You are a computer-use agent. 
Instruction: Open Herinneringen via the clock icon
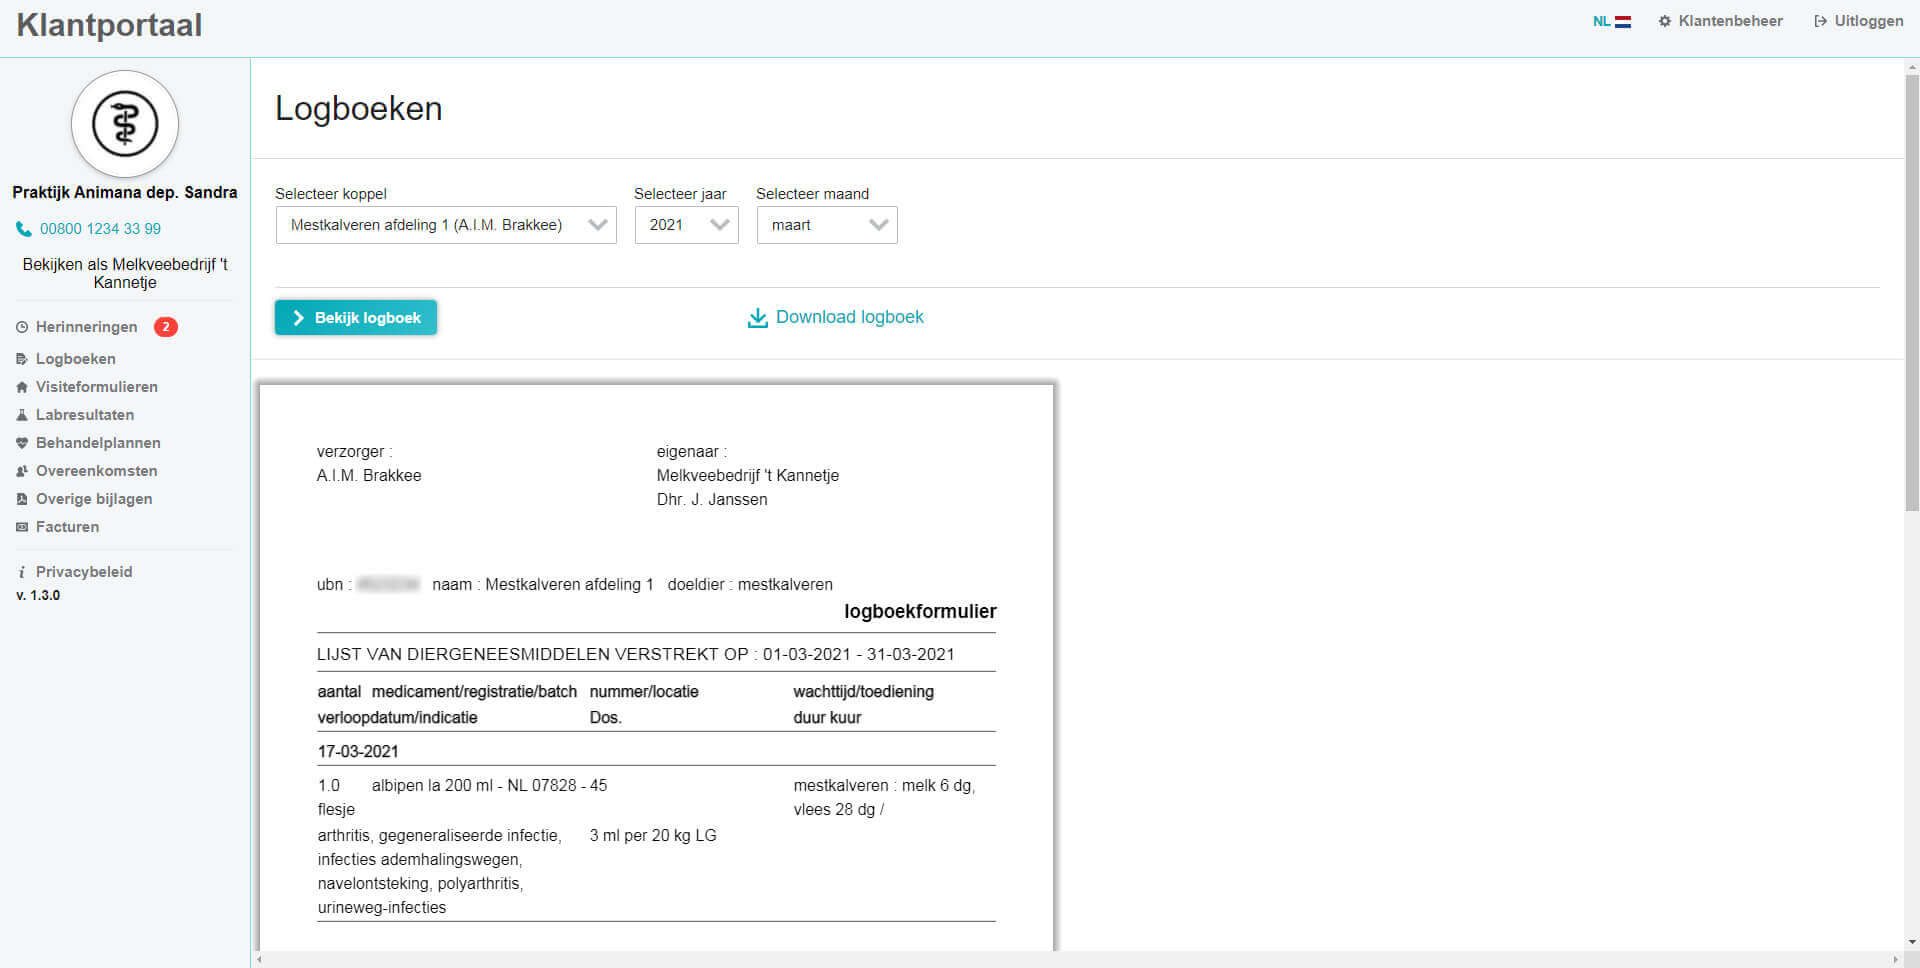(x=21, y=326)
